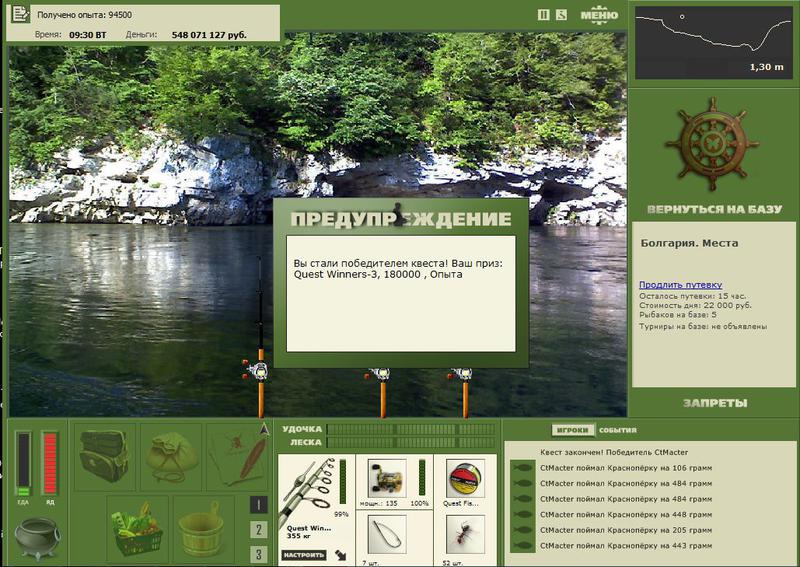The image size is (800, 567).
Task: Click the НАСТРОИТЬ button
Action: point(304,555)
